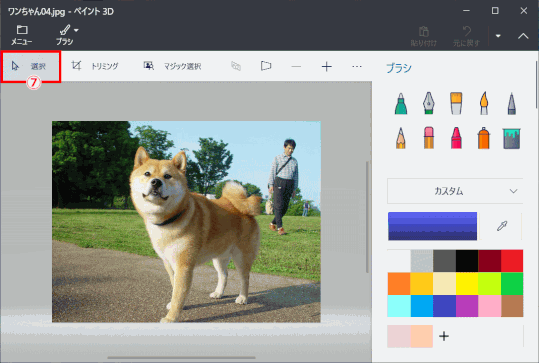The image size is (539, 363).
Task: Click the brush panel vertical scrollbar
Action: pyautogui.click(x=536, y=85)
